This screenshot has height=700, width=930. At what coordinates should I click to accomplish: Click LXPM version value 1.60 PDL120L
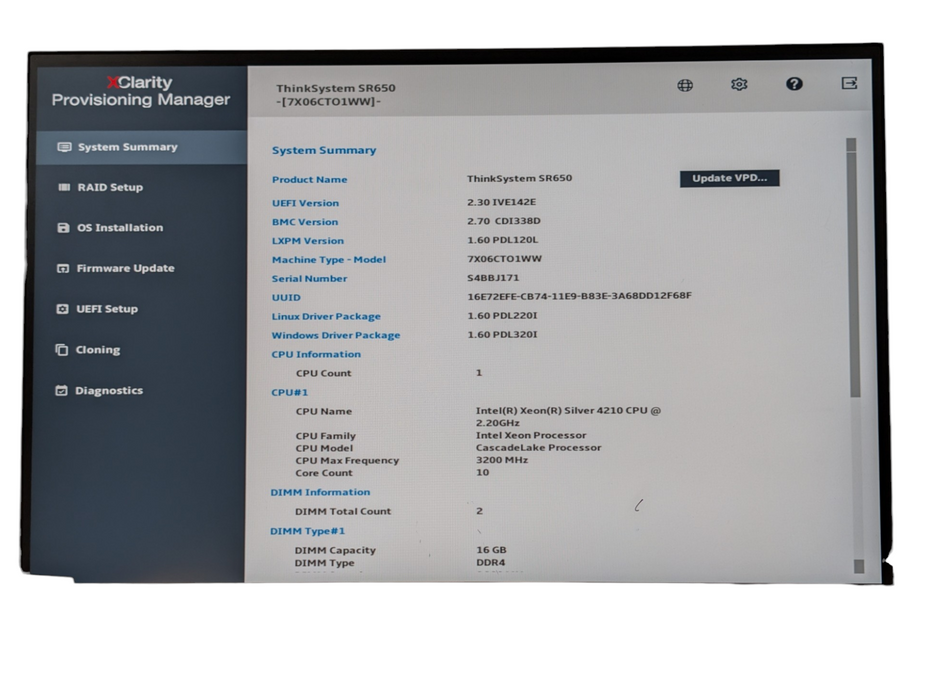(x=502, y=240)
